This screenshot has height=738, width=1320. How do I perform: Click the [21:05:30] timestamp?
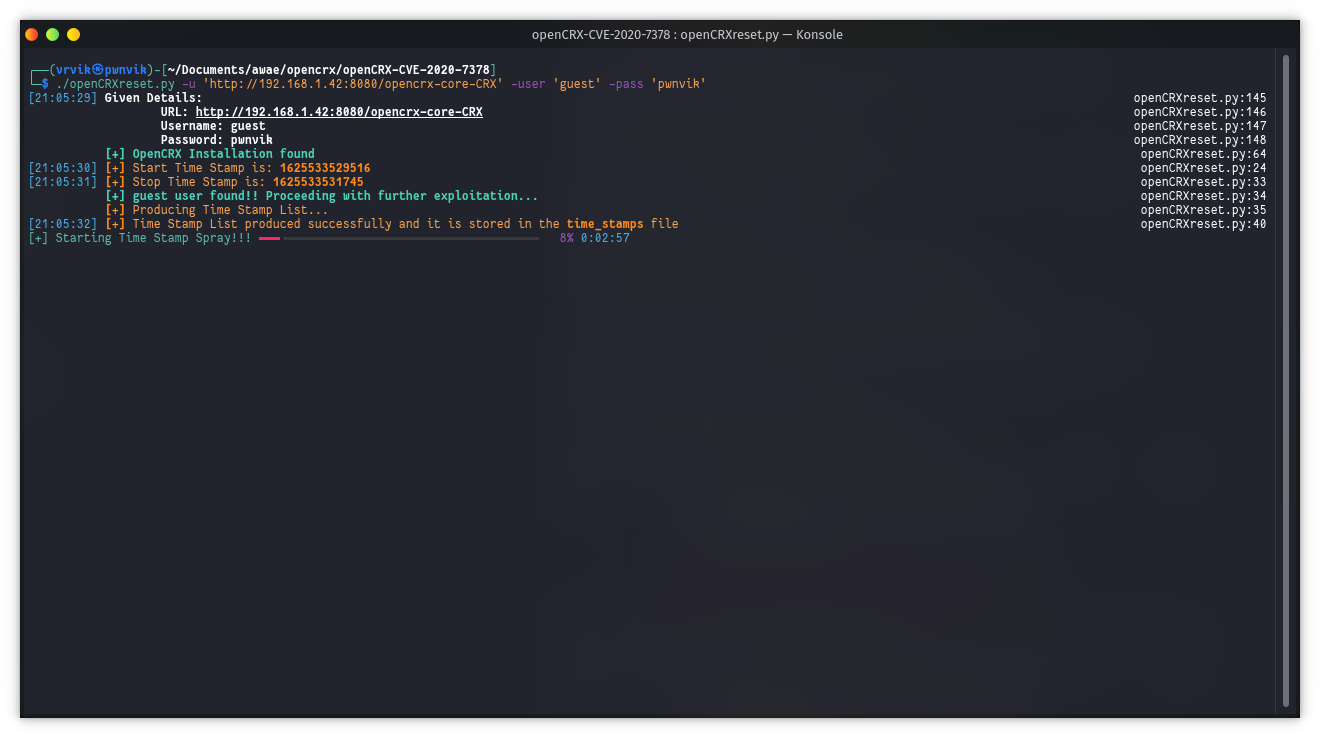63,168
